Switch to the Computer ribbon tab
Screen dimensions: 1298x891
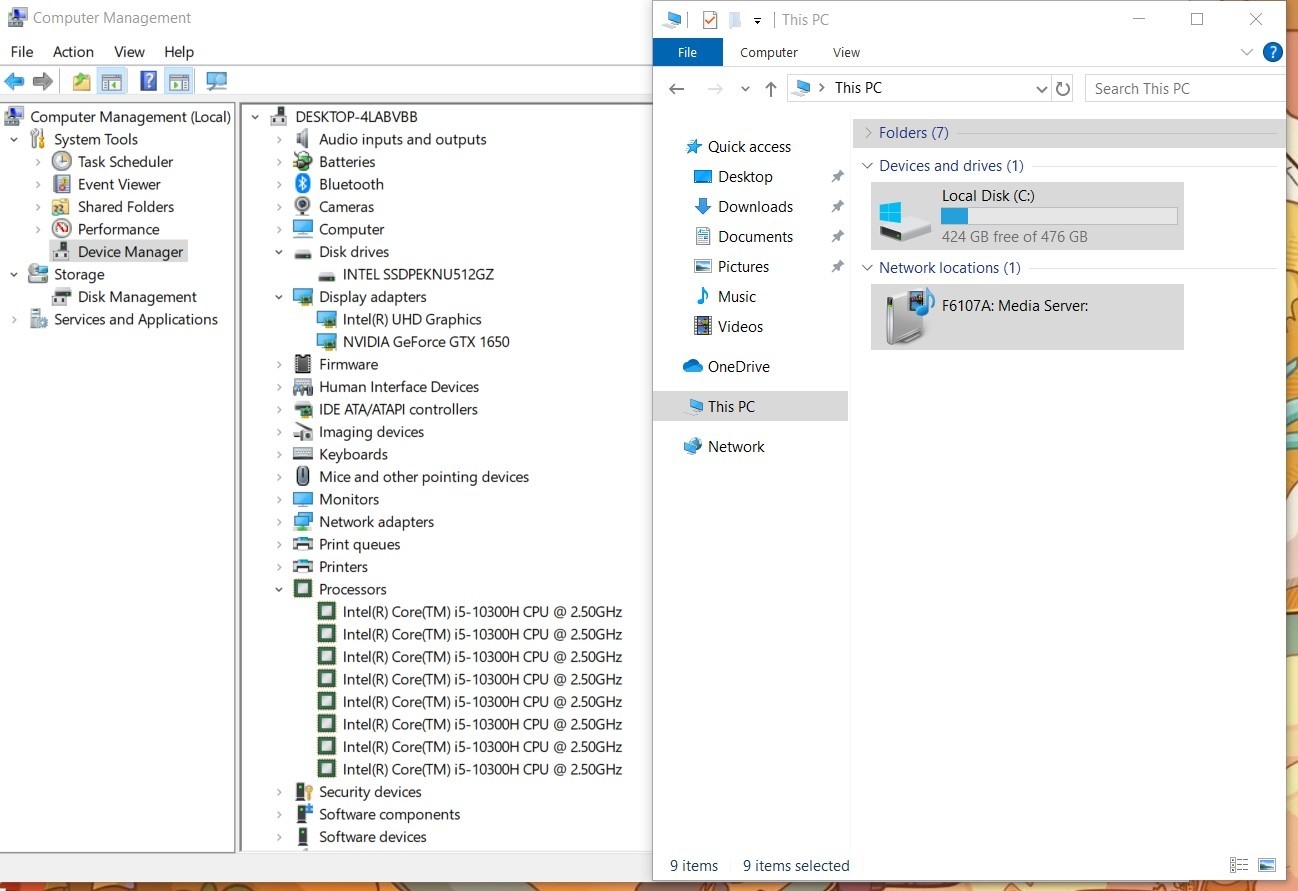tap(768, 53)
